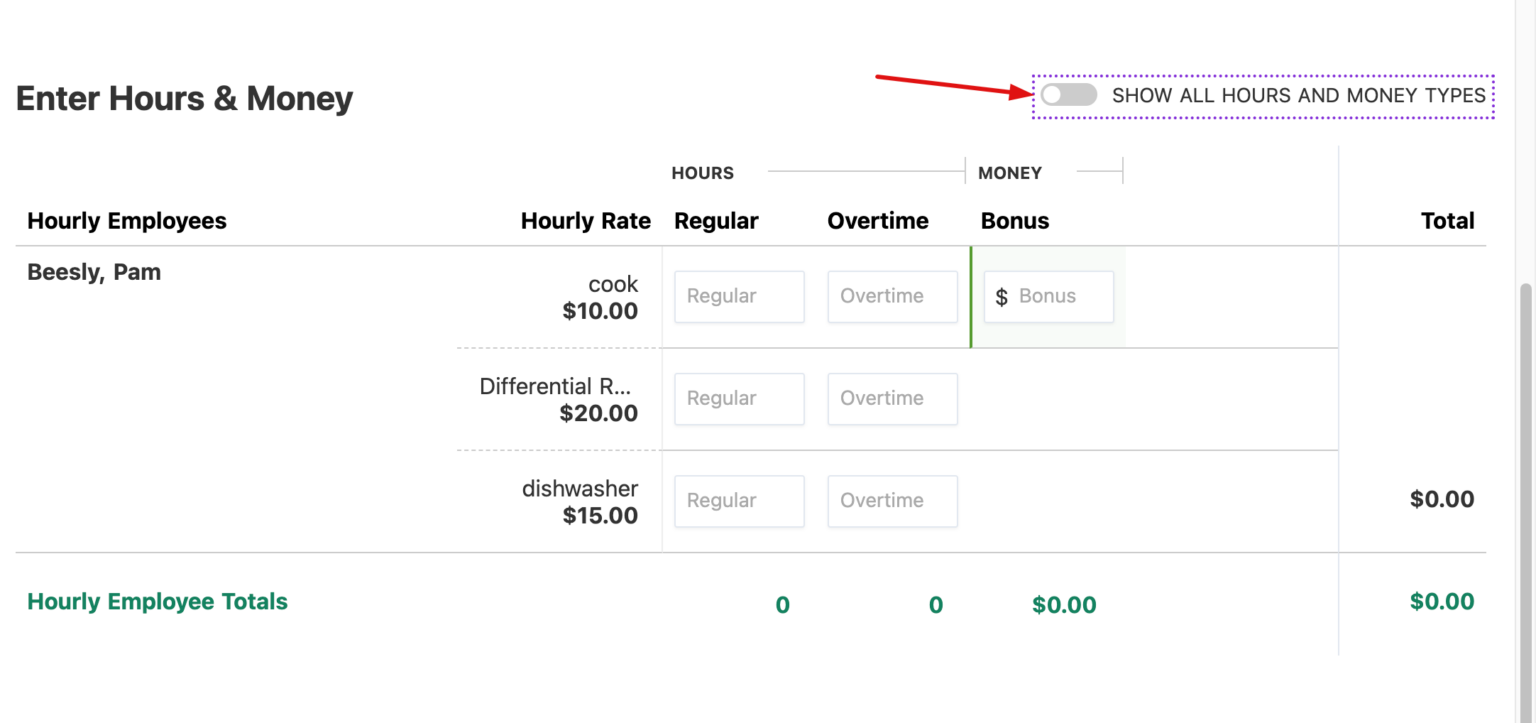Enable the SHOW ALL HOURS AND MONEY TYPES toggle
Viewport: 1536px width, 723px height.
pyautogui.click(x=1068, y=94)
